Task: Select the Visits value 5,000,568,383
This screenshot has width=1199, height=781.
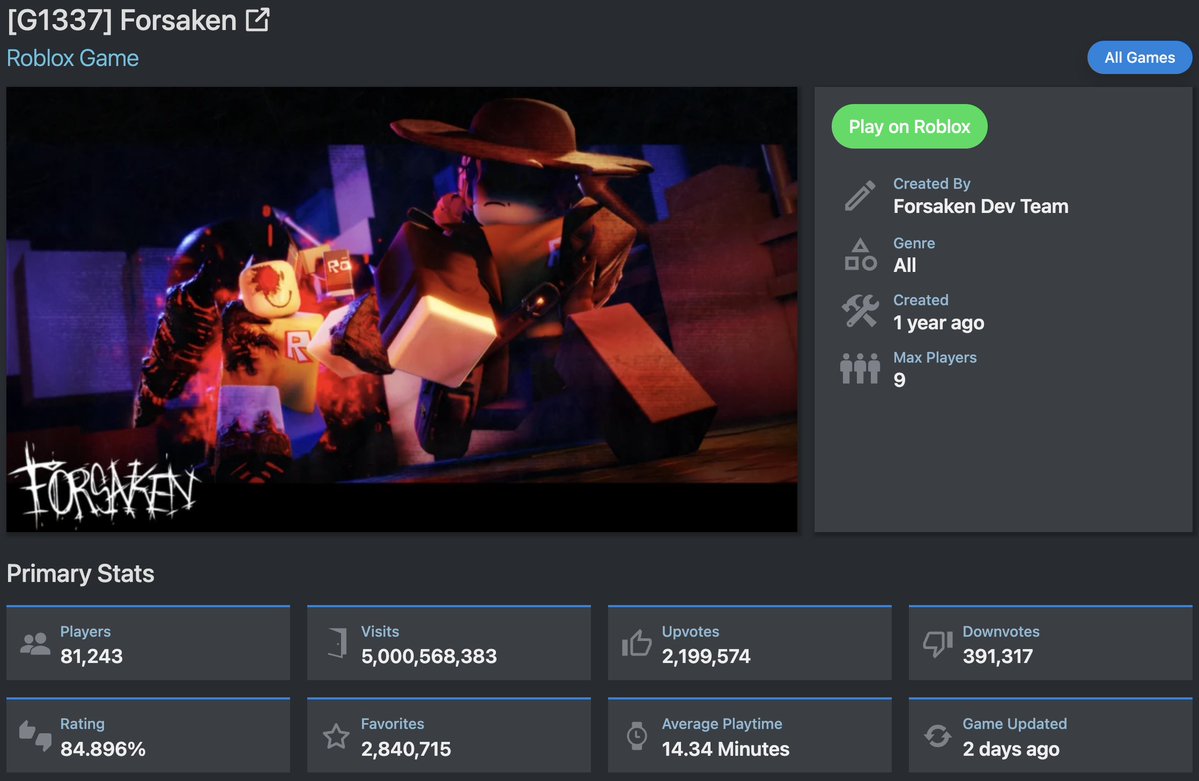Action: [x=429, y=656]
